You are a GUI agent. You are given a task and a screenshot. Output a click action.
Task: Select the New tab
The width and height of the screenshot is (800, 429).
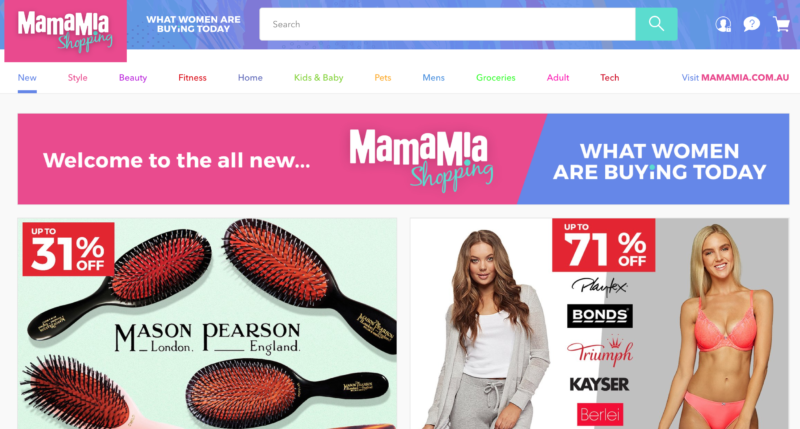pos(27,78)
